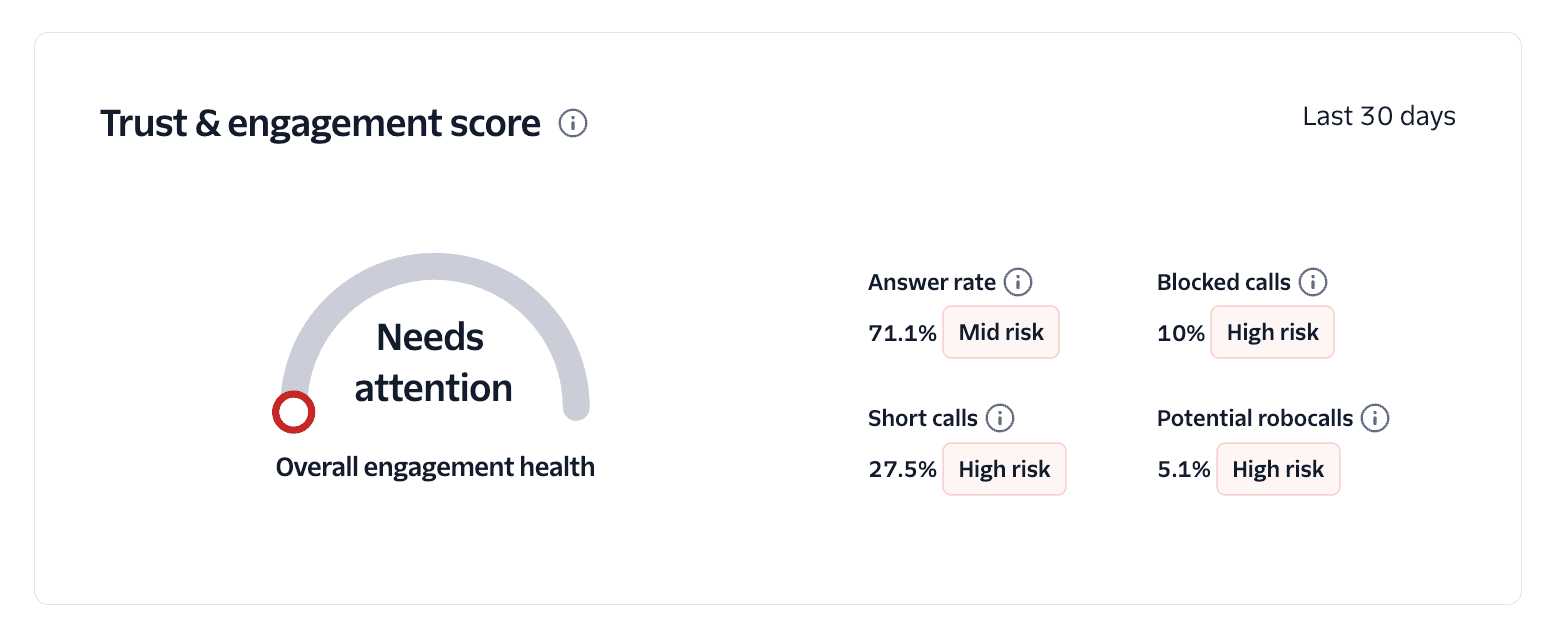
Task: Click the gauge progress indicator position
Action: point(293,411)
